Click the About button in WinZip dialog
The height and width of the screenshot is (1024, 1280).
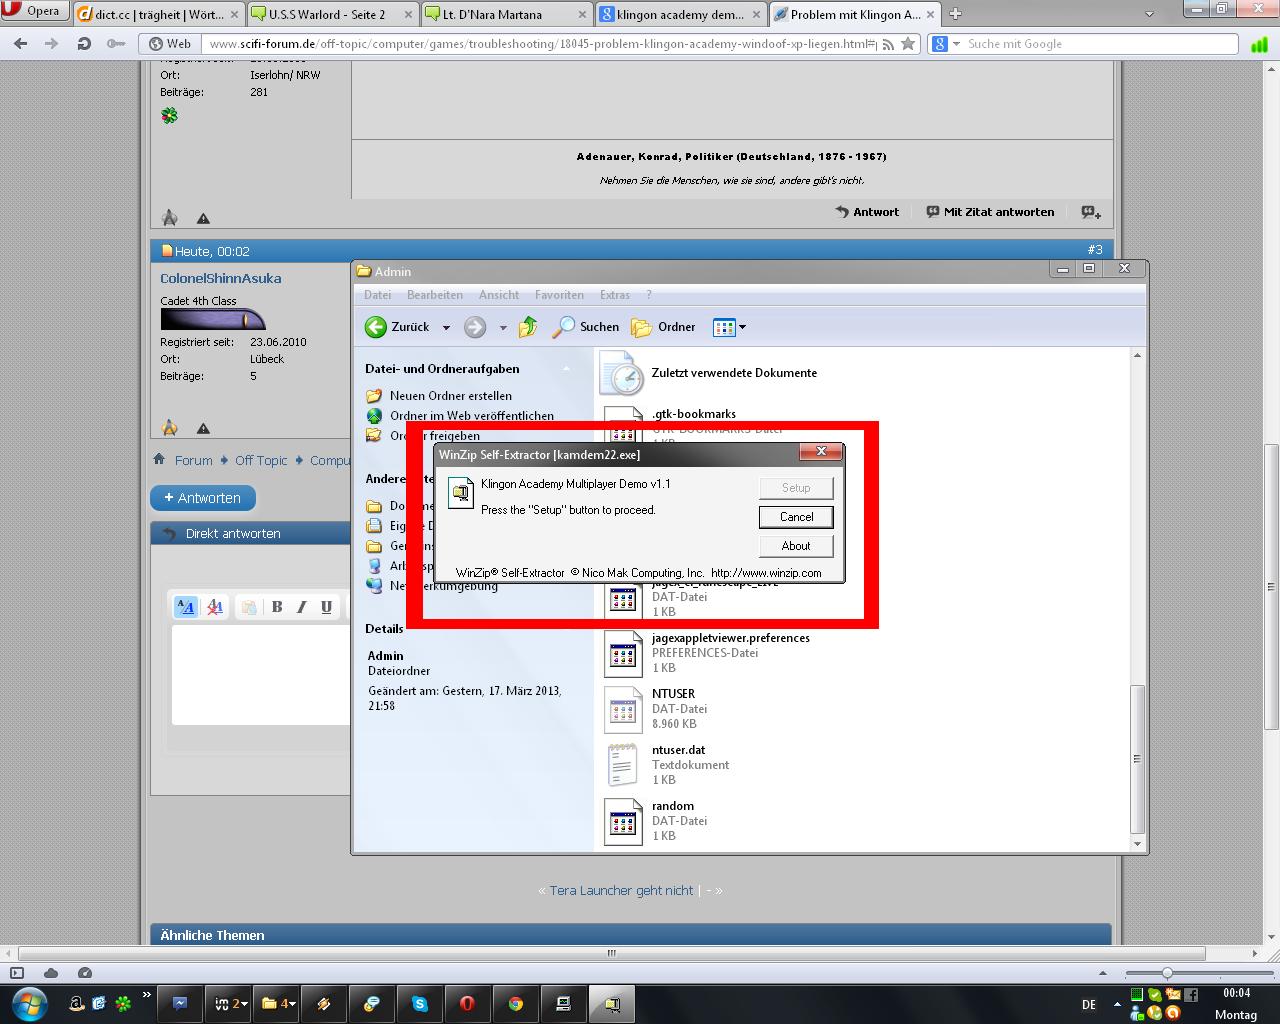coord(796,546)
